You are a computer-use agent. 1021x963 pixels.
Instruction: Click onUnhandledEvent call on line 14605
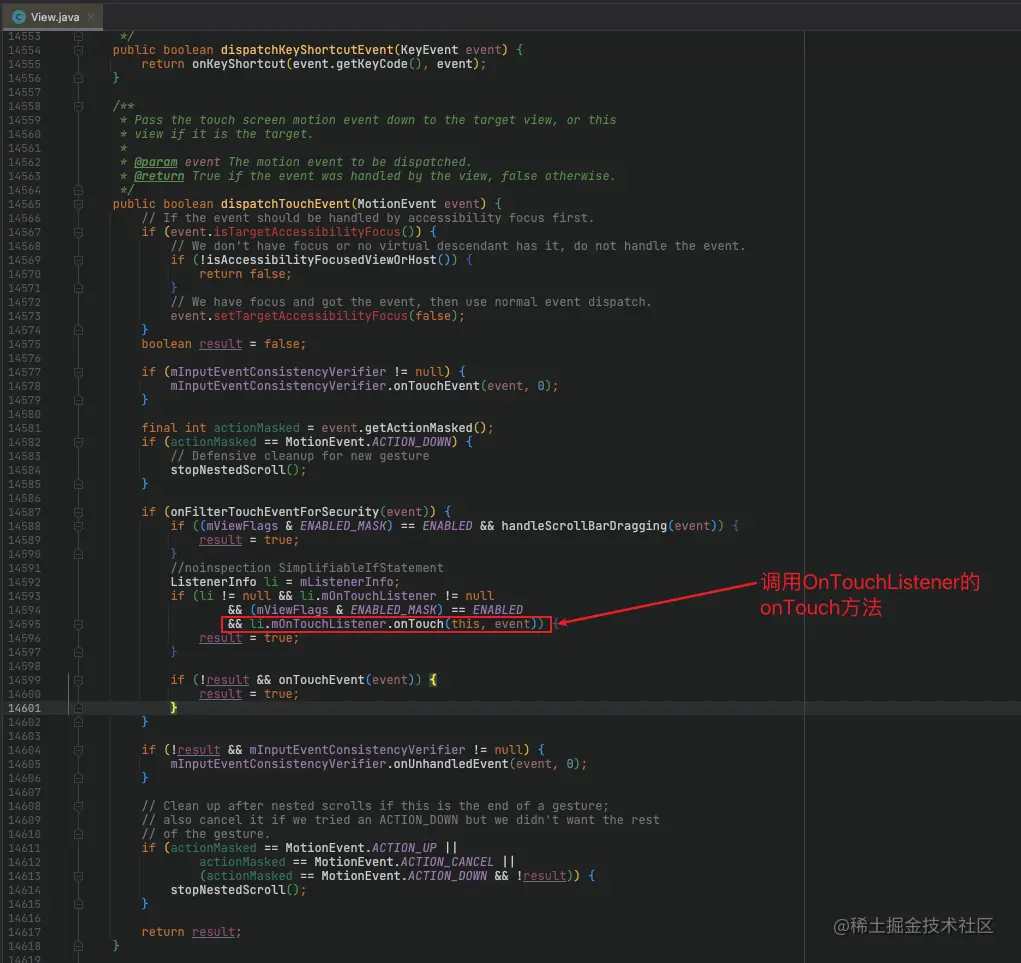click(x=451, y=764)
